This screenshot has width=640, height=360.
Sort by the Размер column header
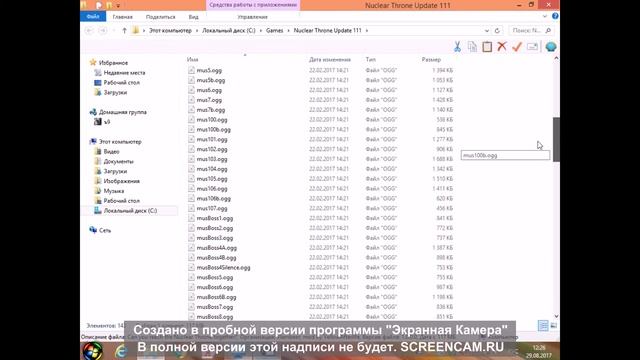click(431, 60)
